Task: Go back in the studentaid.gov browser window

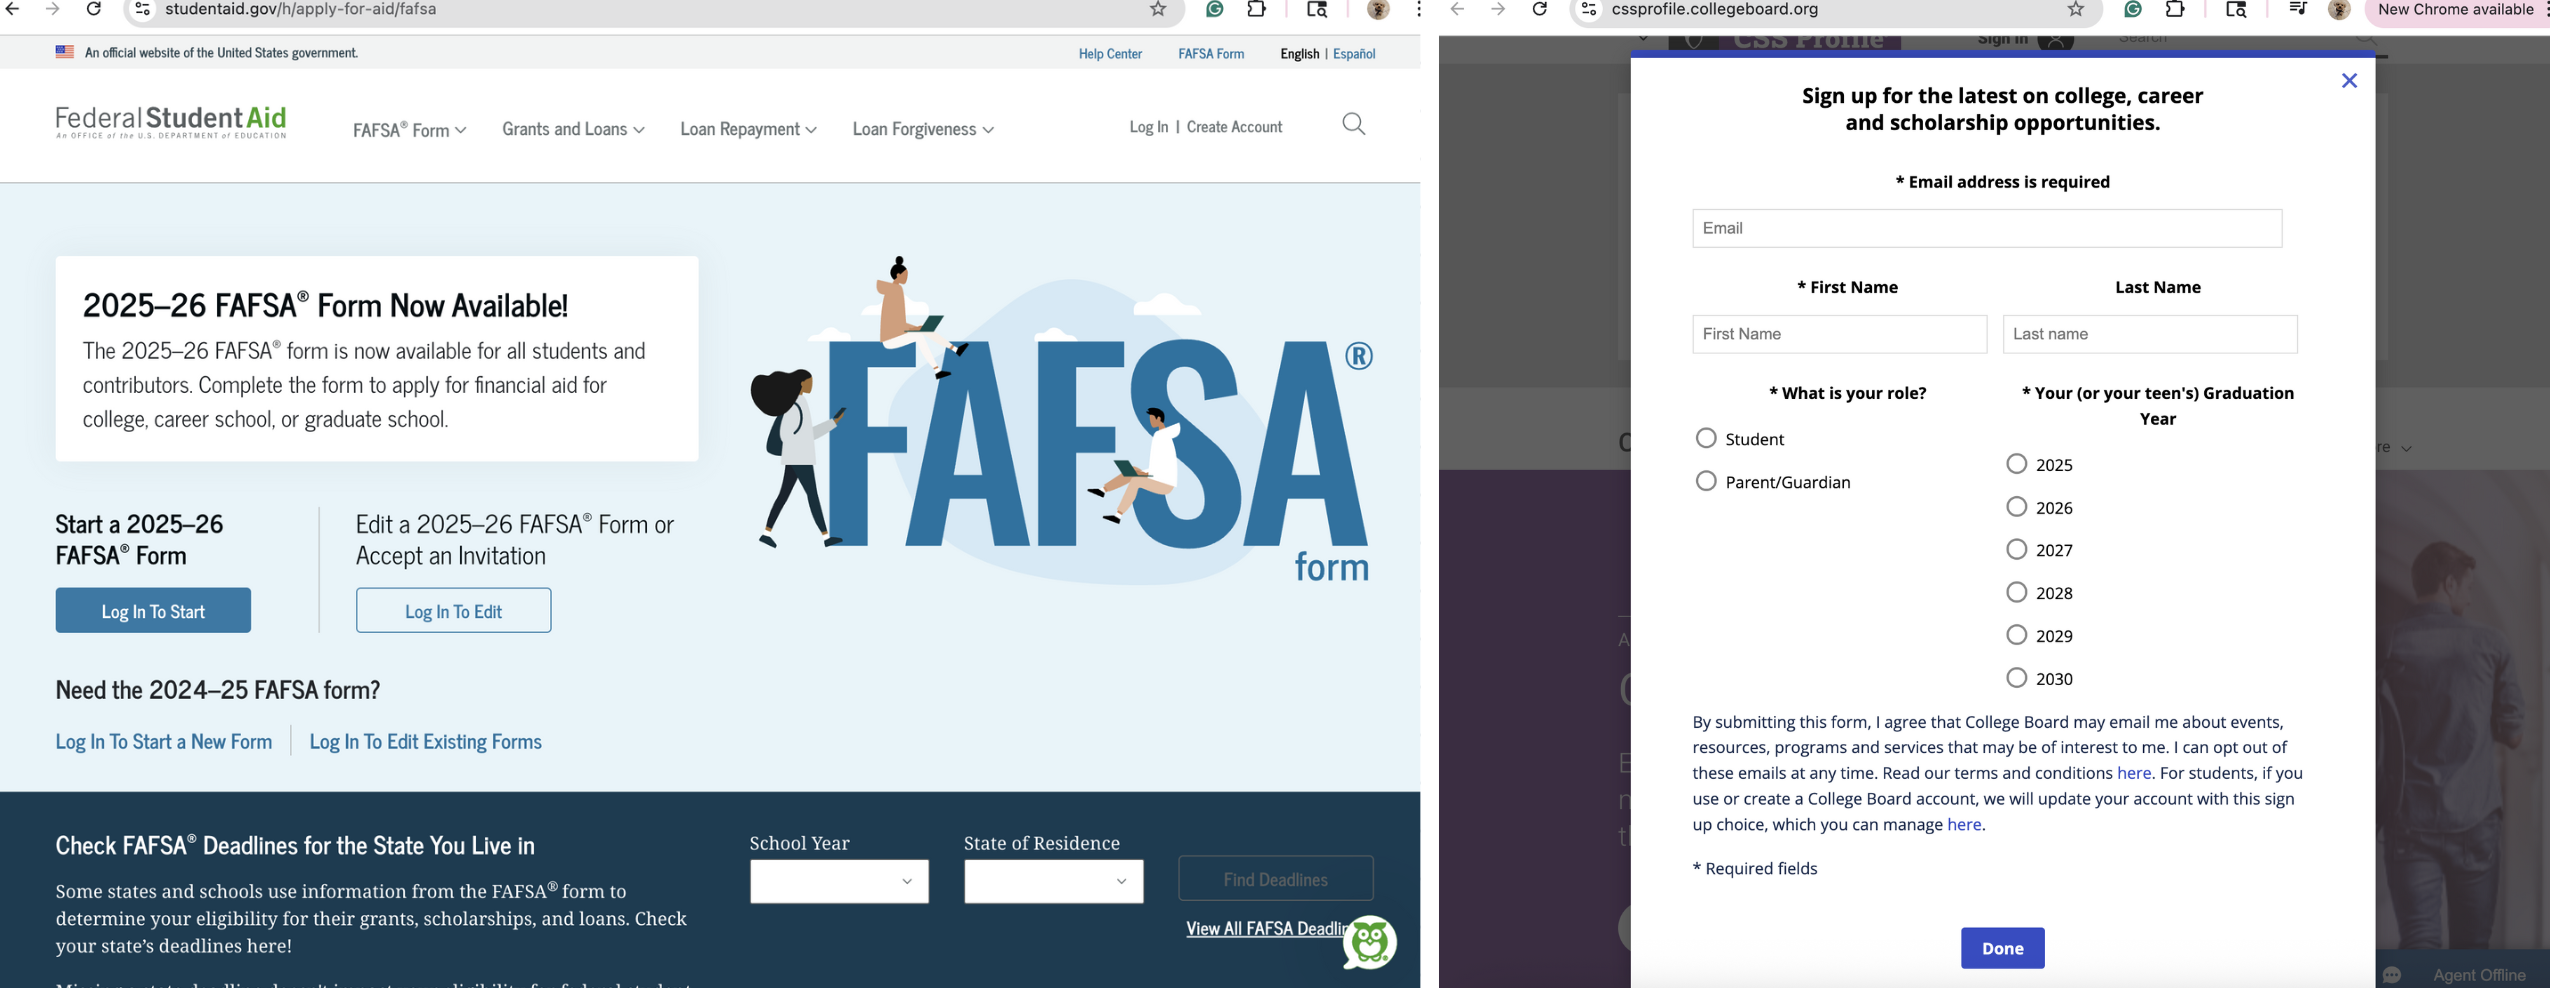Action: (x=12, y=9)
